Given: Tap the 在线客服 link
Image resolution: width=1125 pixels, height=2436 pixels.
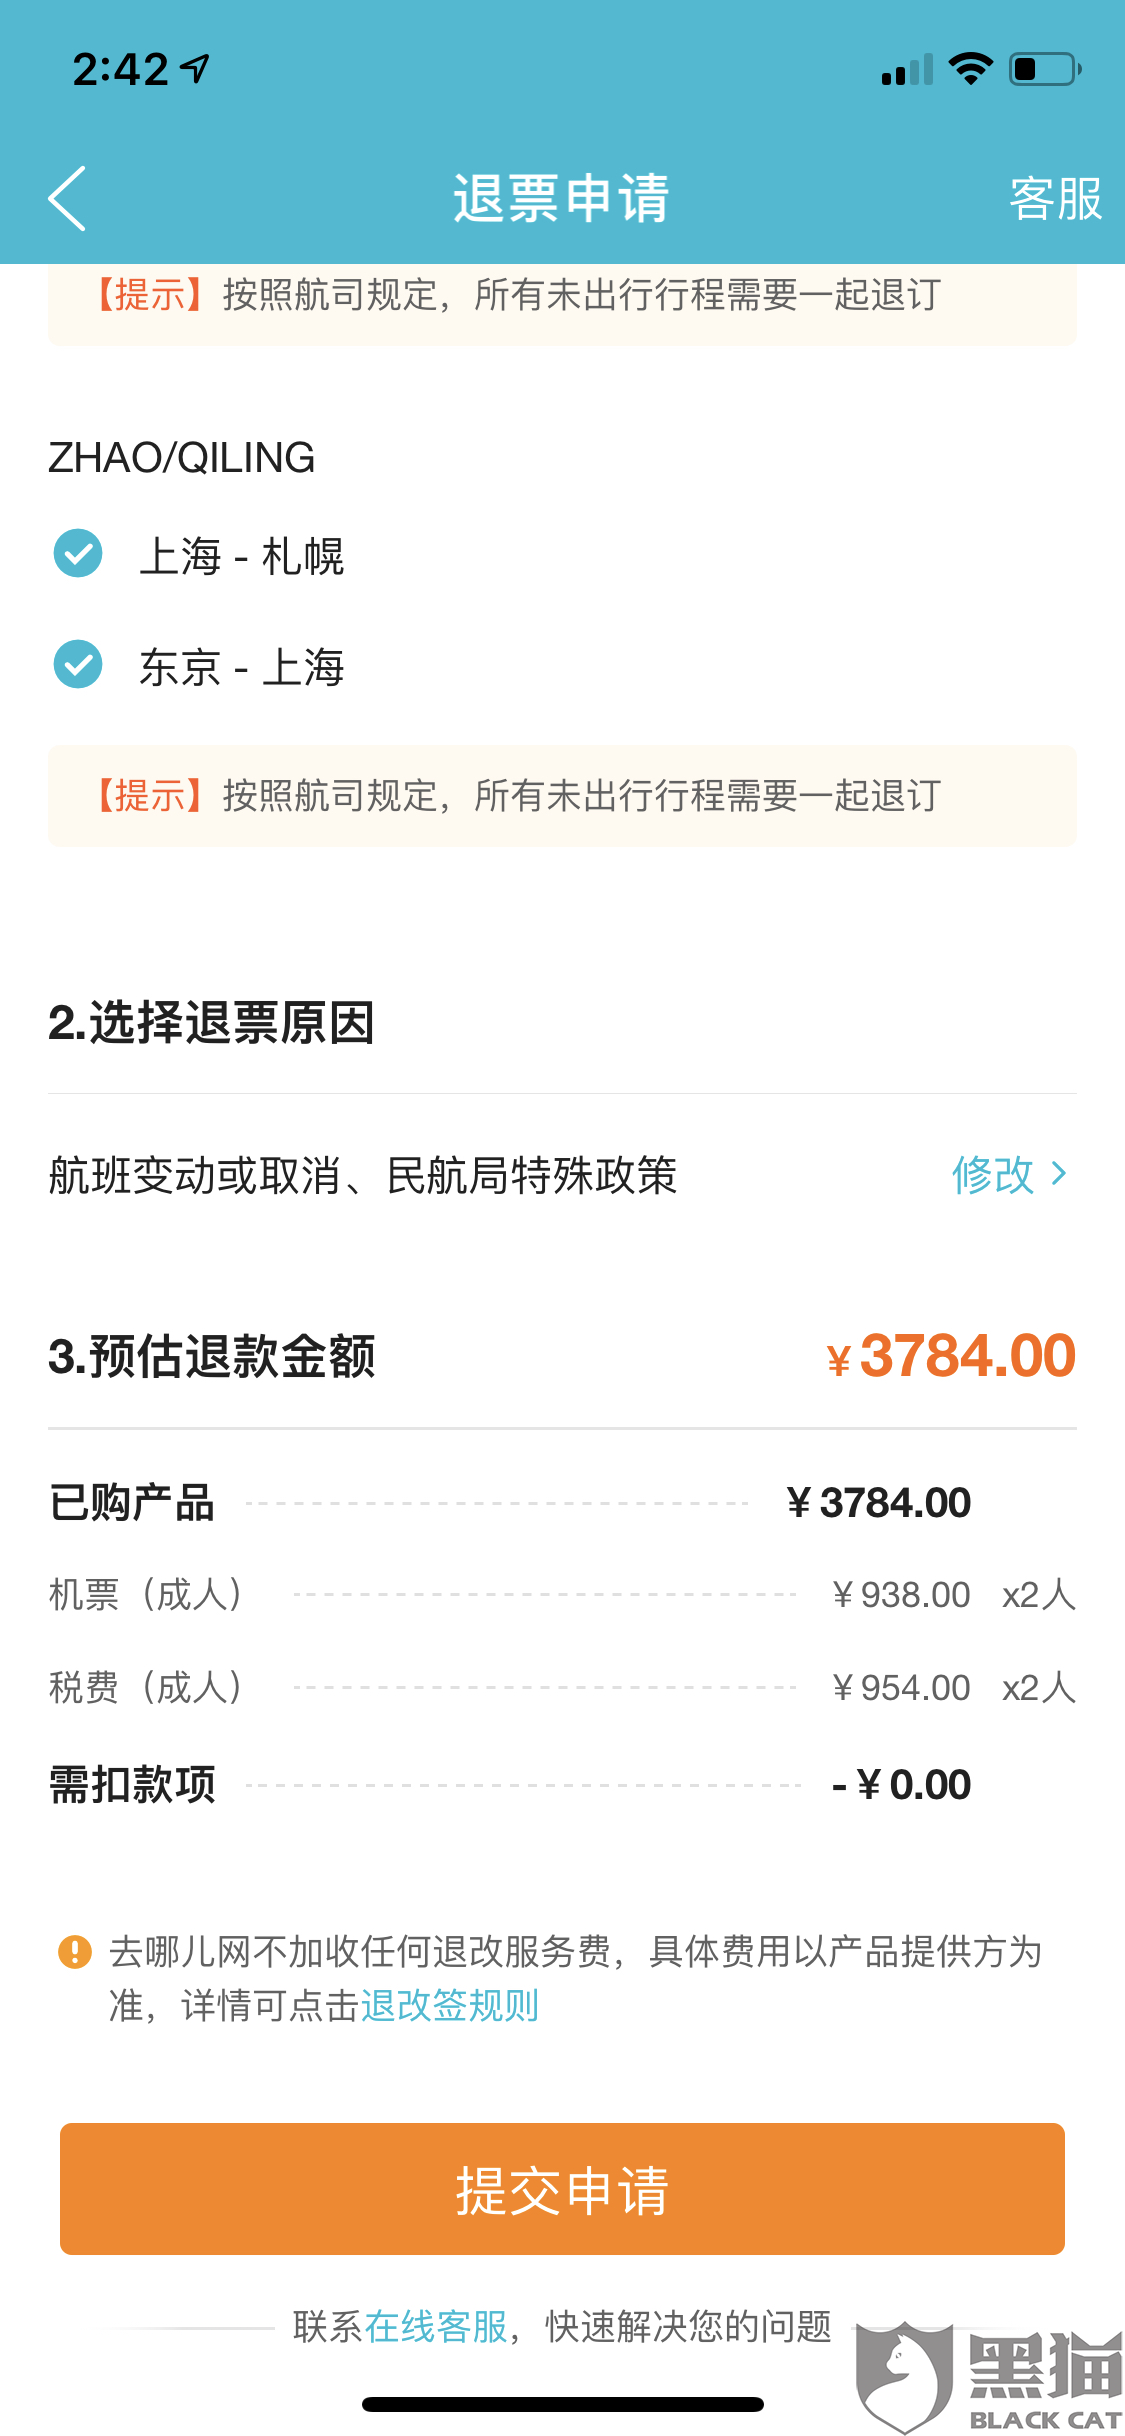Looking at the screenshot, I should [x=436, y=2326].
